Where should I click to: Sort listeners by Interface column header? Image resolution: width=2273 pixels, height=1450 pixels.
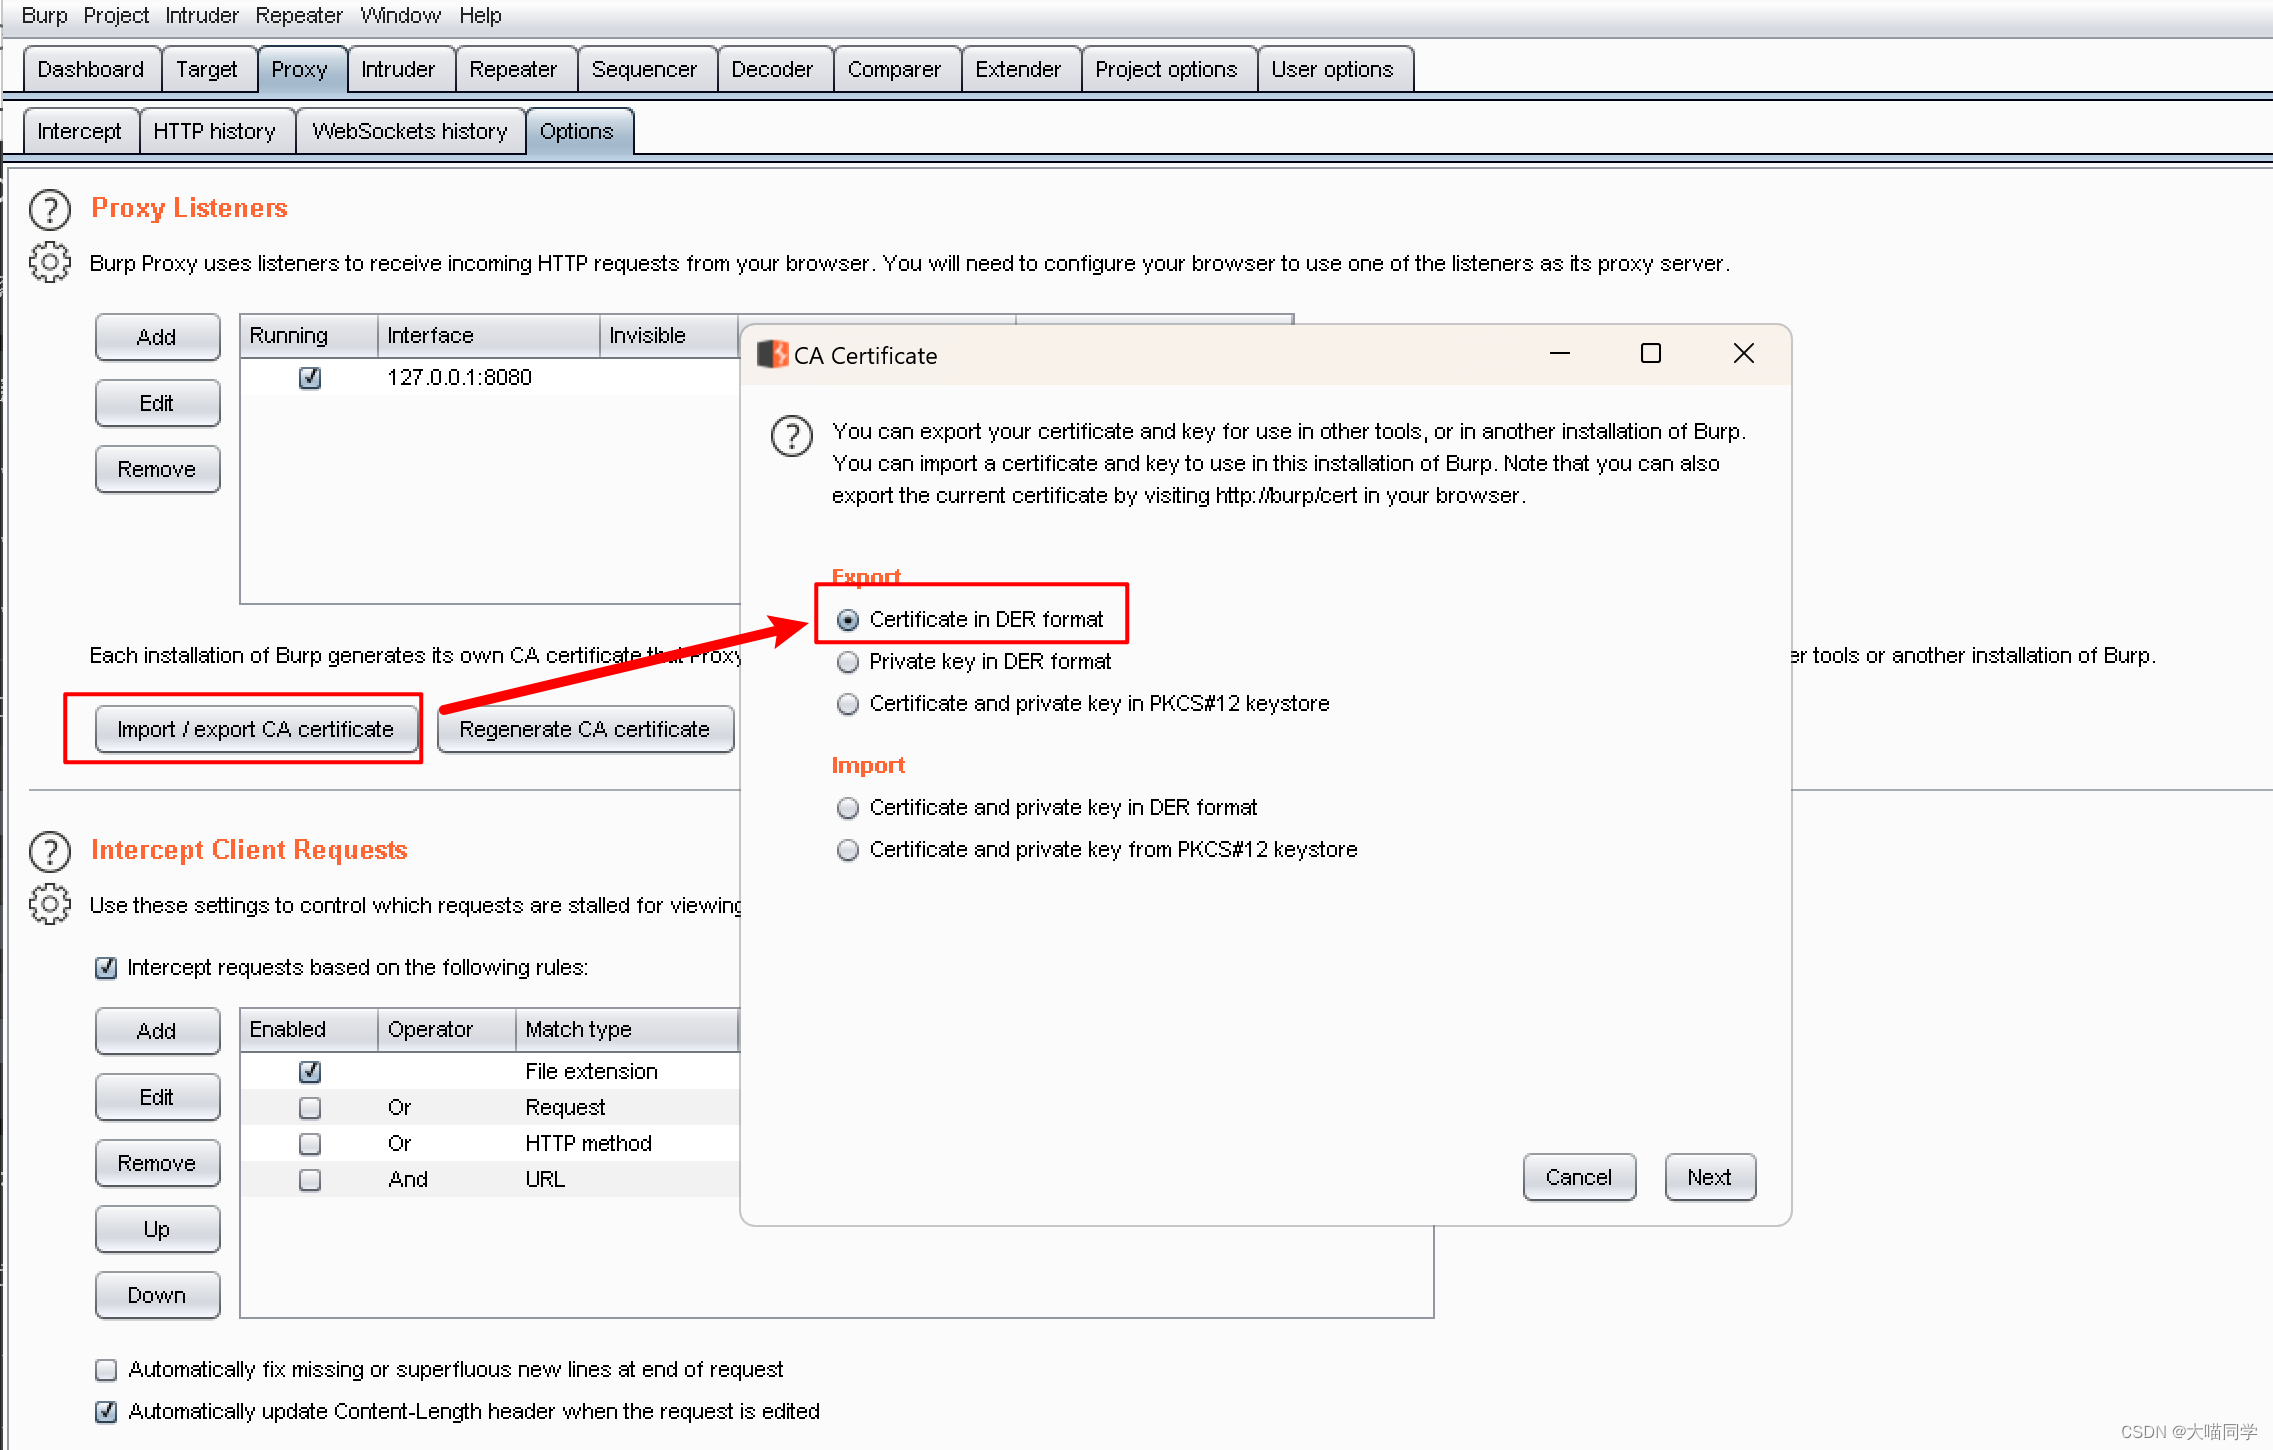pyautogui.click(x=488, y=336)
